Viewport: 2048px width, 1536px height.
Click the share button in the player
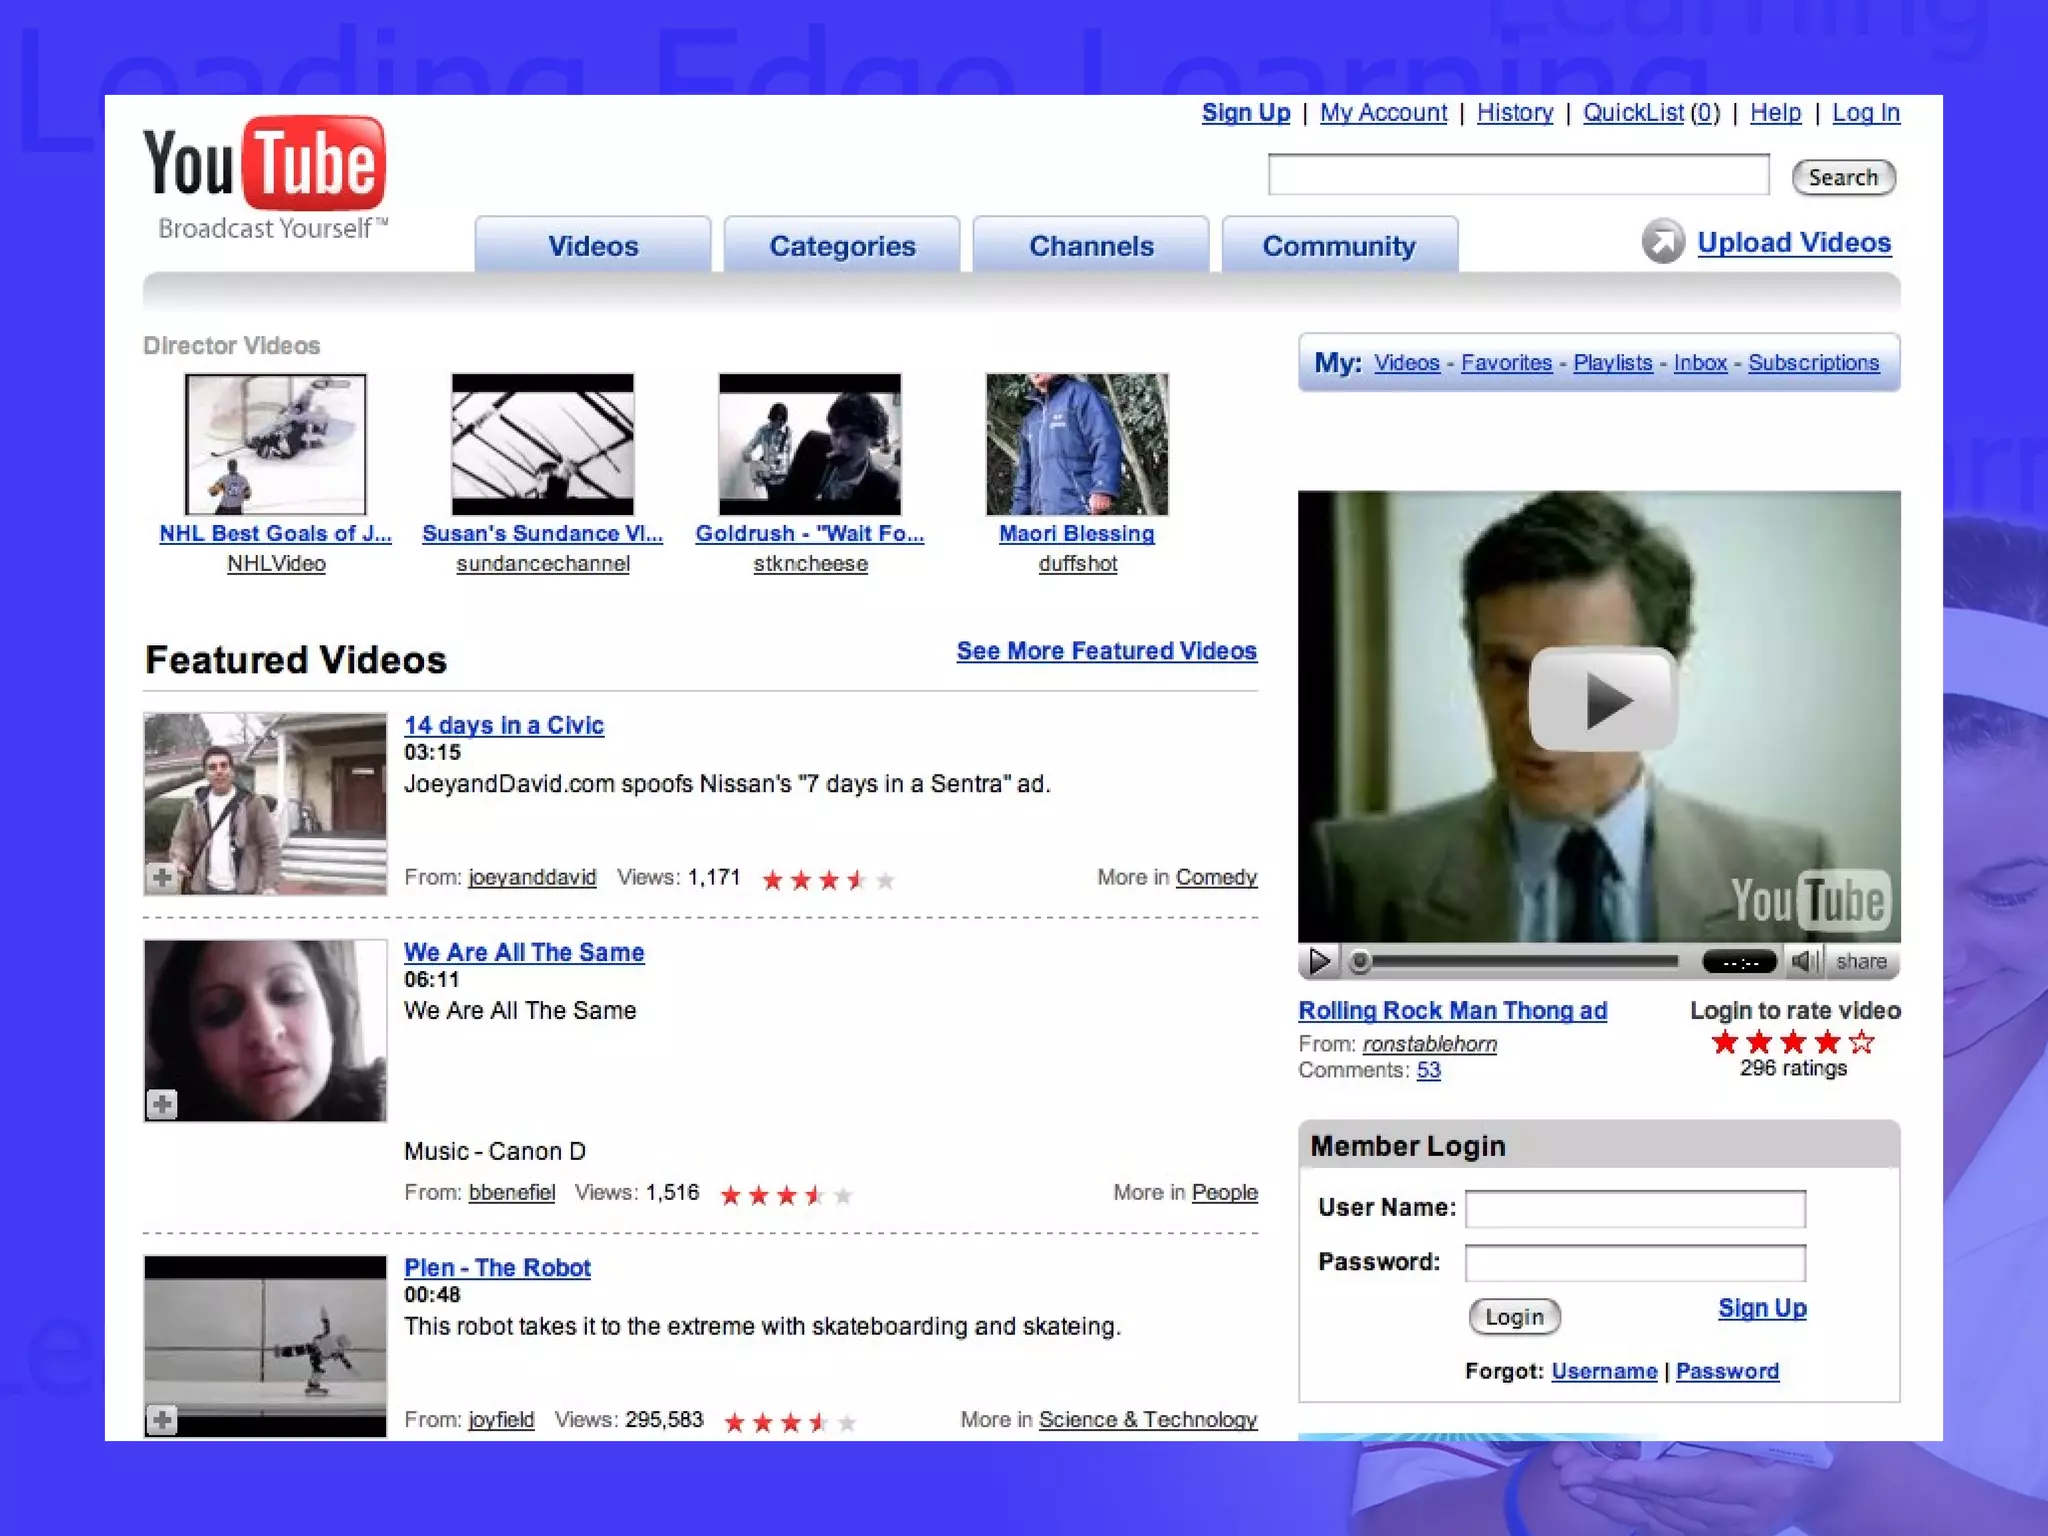1861,961
